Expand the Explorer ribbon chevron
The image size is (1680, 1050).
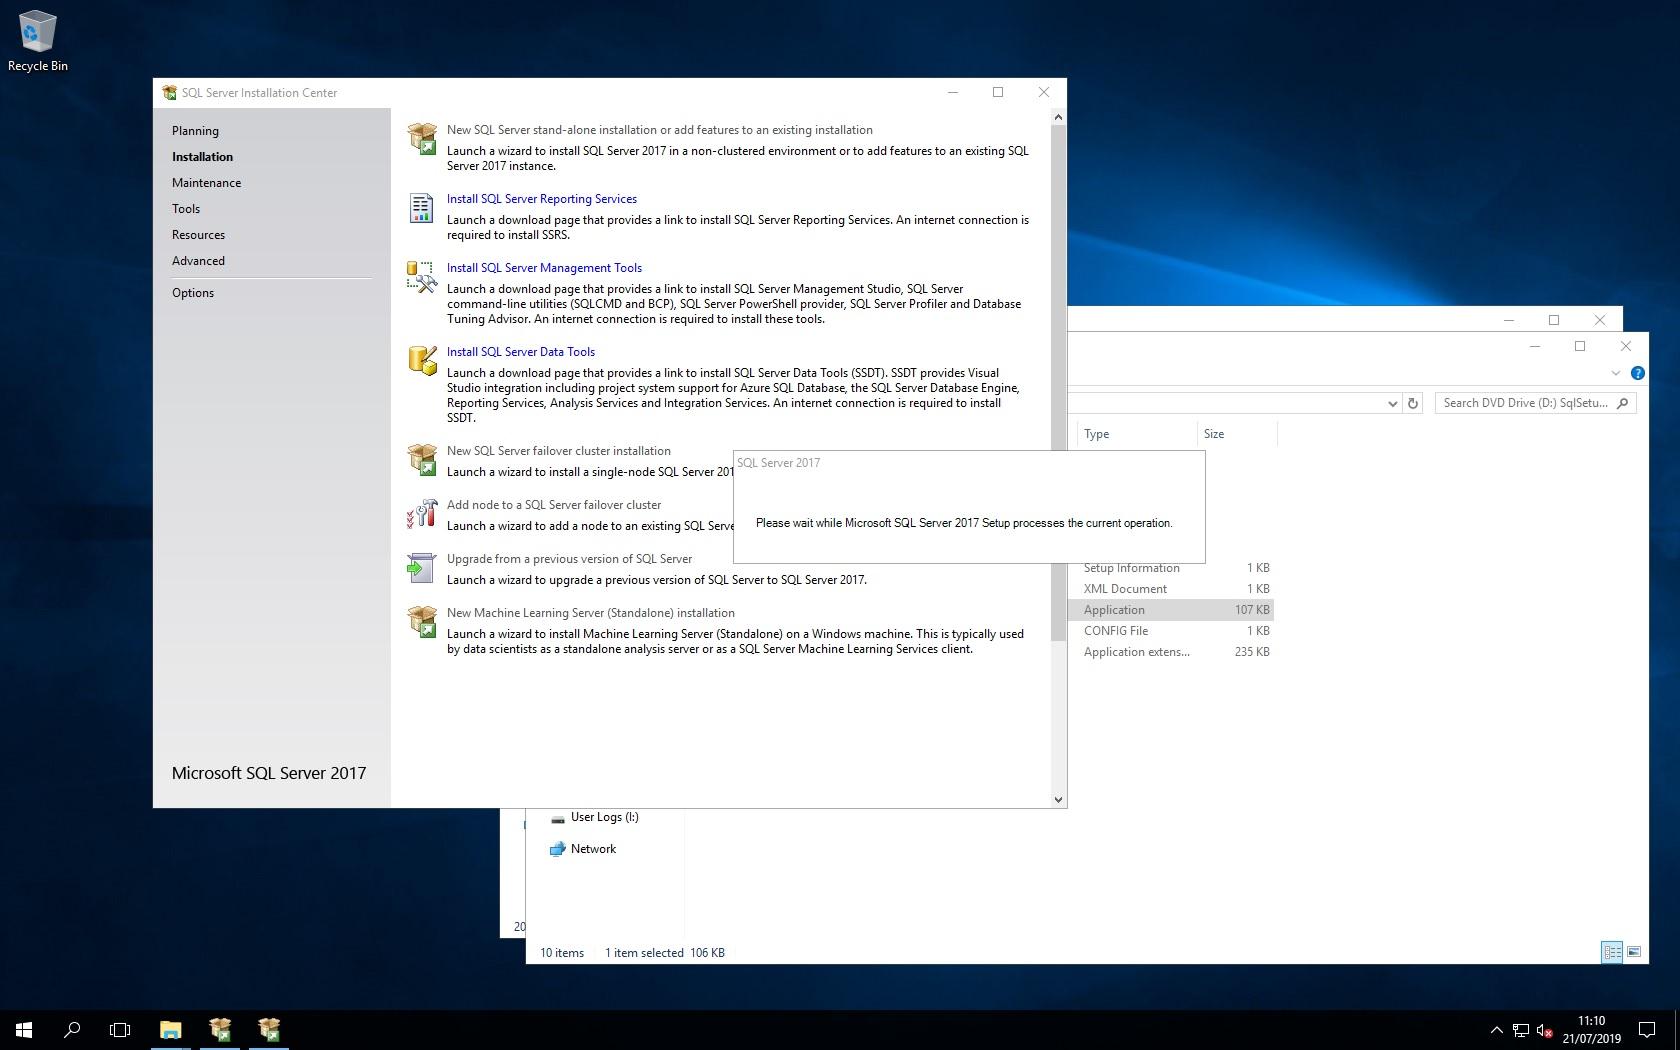1615,373
